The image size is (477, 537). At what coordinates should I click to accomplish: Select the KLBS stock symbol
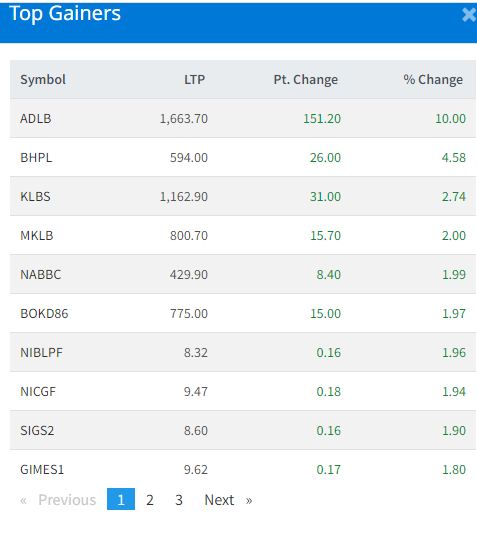click(35, 197)
